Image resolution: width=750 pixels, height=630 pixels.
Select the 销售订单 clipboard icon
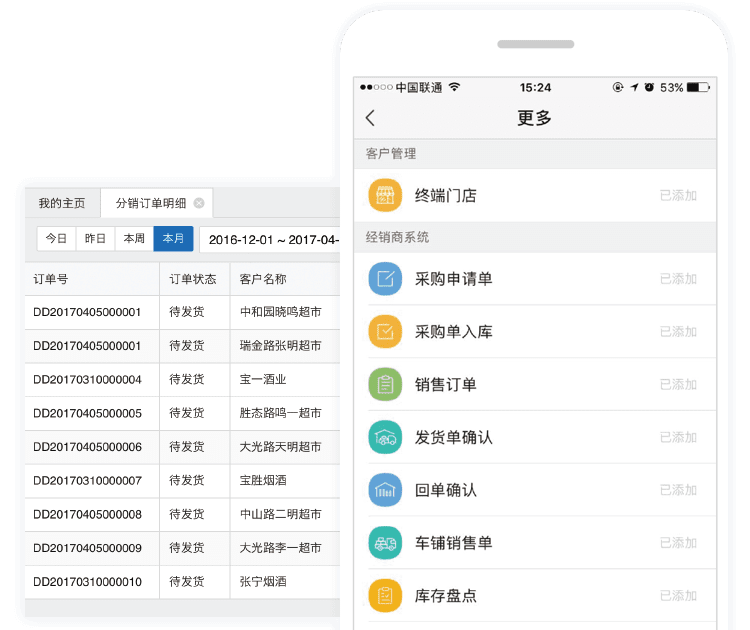385,385
